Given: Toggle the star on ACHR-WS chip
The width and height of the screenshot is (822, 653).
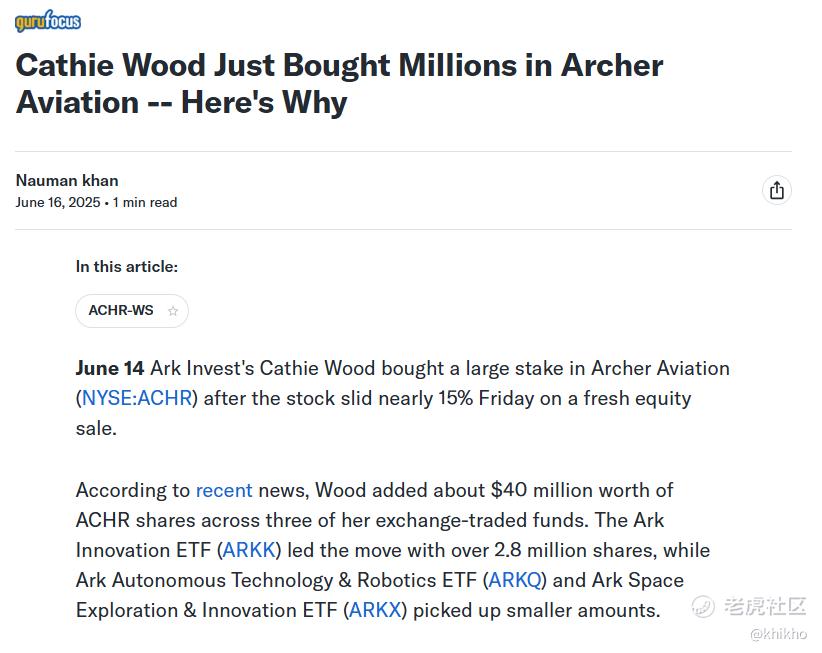Looking at the screenshot, I should [173, 311].
